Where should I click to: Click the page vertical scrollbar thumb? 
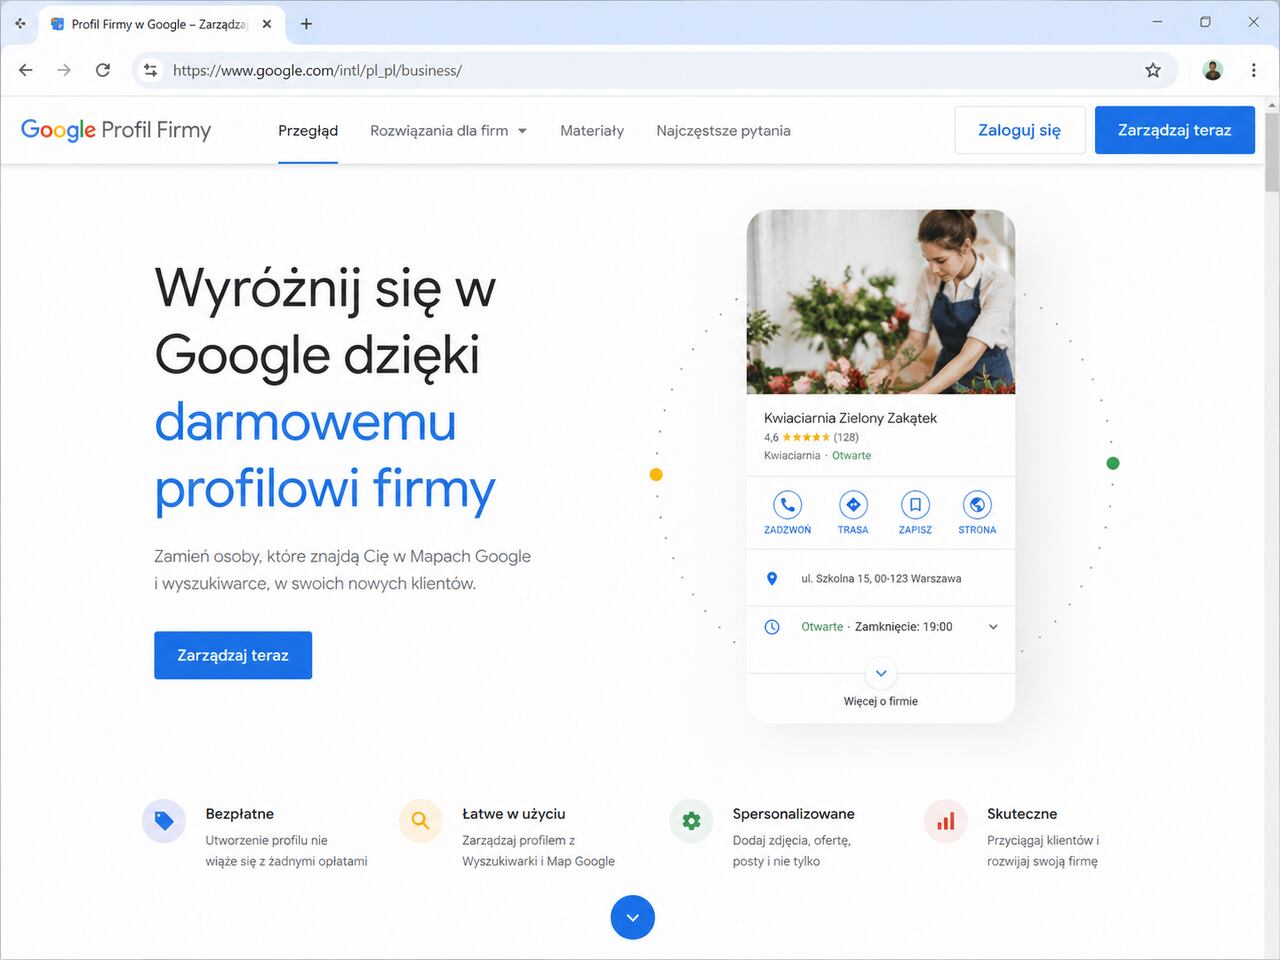click(1272, 150)
